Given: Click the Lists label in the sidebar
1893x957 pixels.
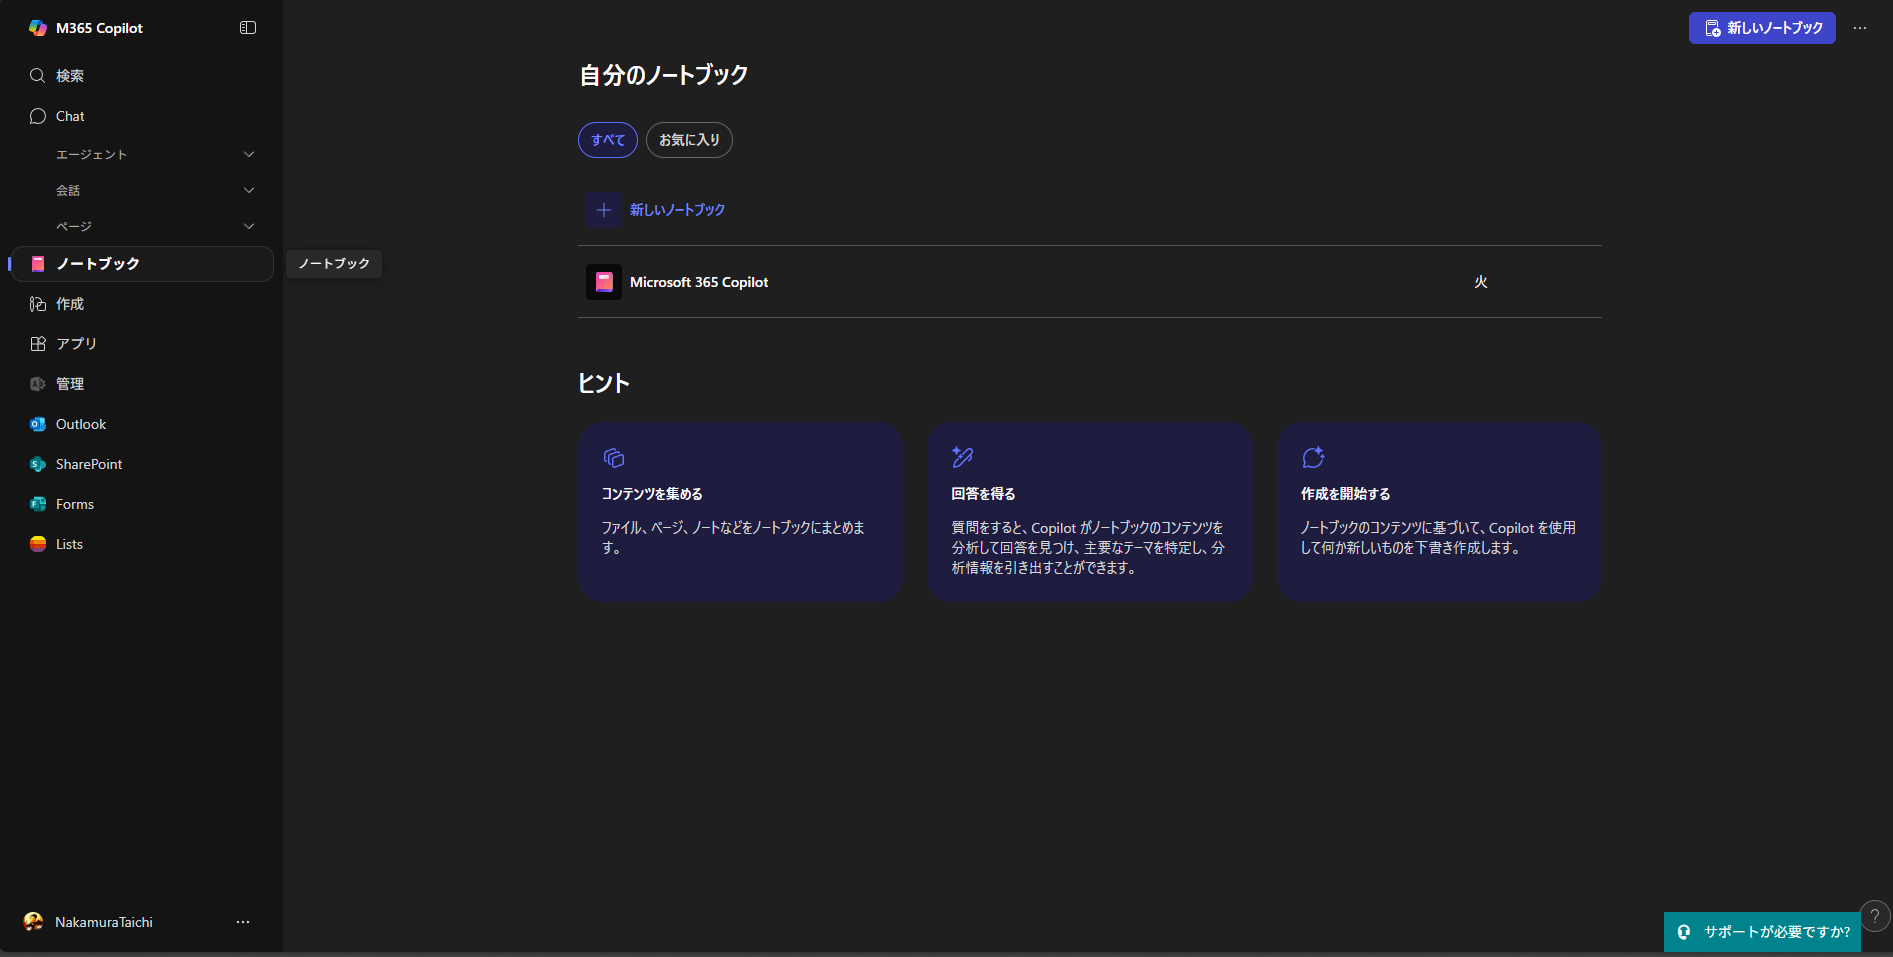Looking at the screenshot, I should 69,544.
